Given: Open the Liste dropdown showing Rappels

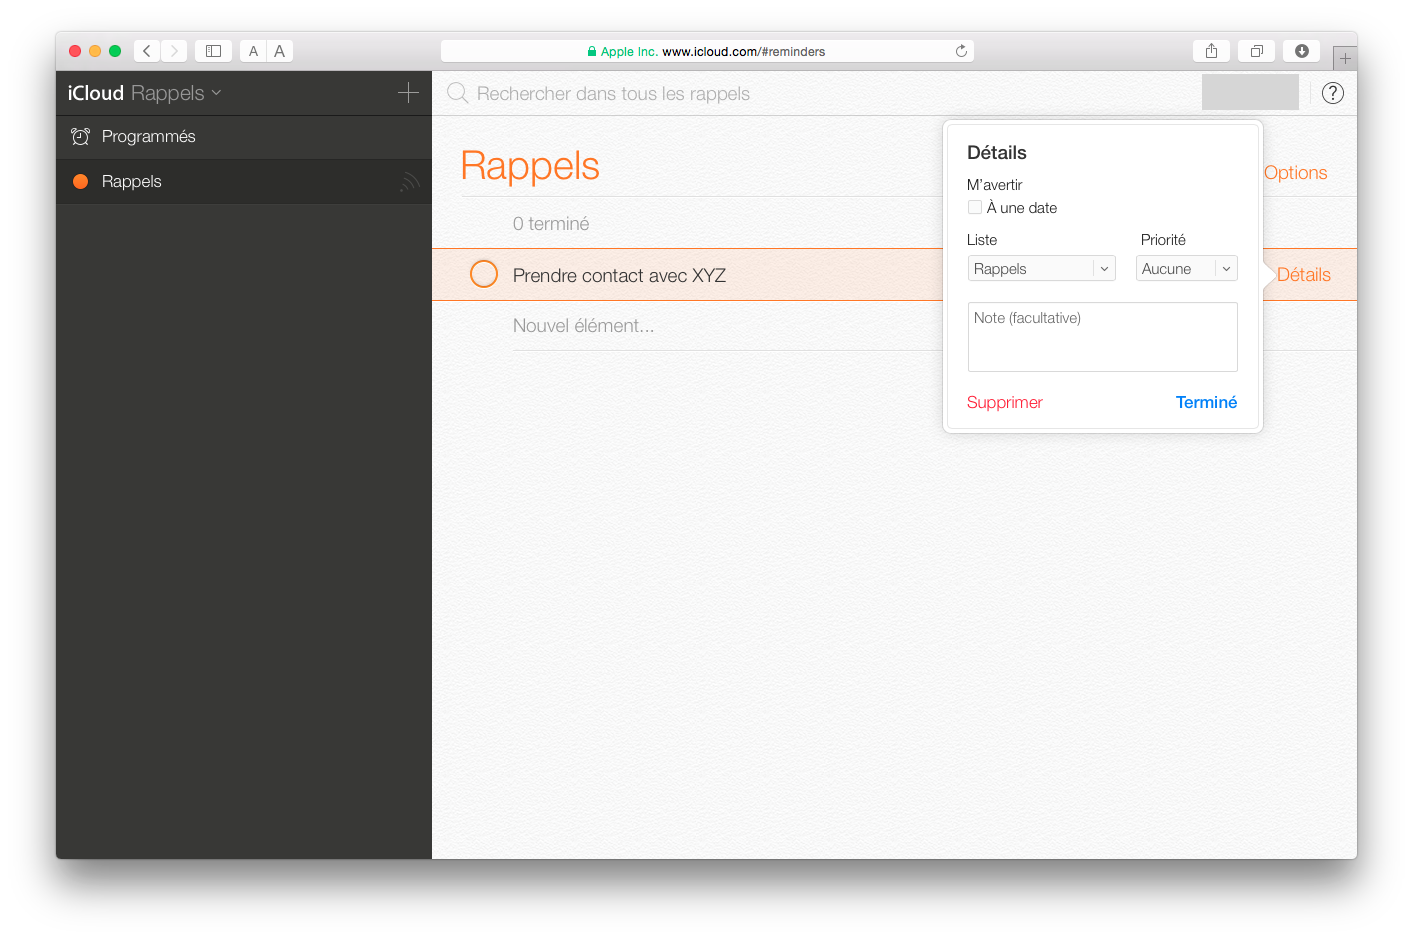Looking at the screenshot, I should 1041,268.
